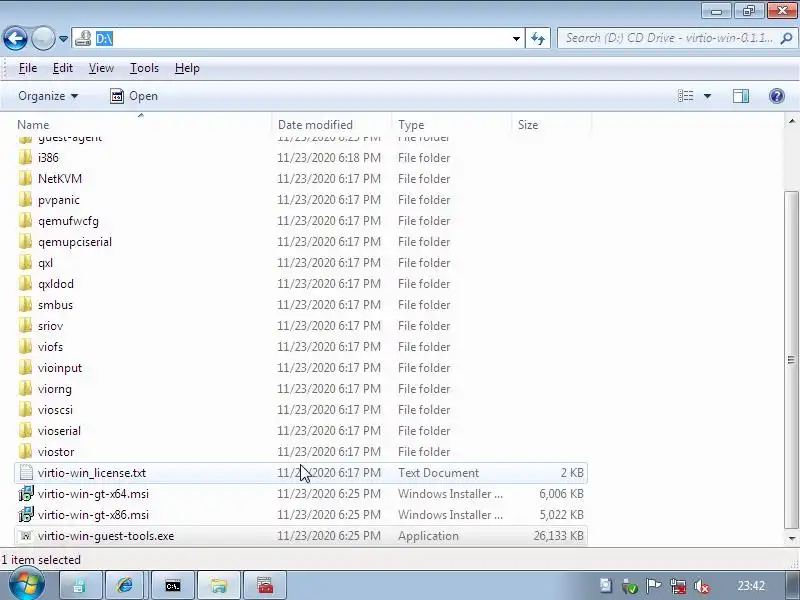Open Action Center flag tray icon
This screenshot has width=800, height=600.
[654, 586]
